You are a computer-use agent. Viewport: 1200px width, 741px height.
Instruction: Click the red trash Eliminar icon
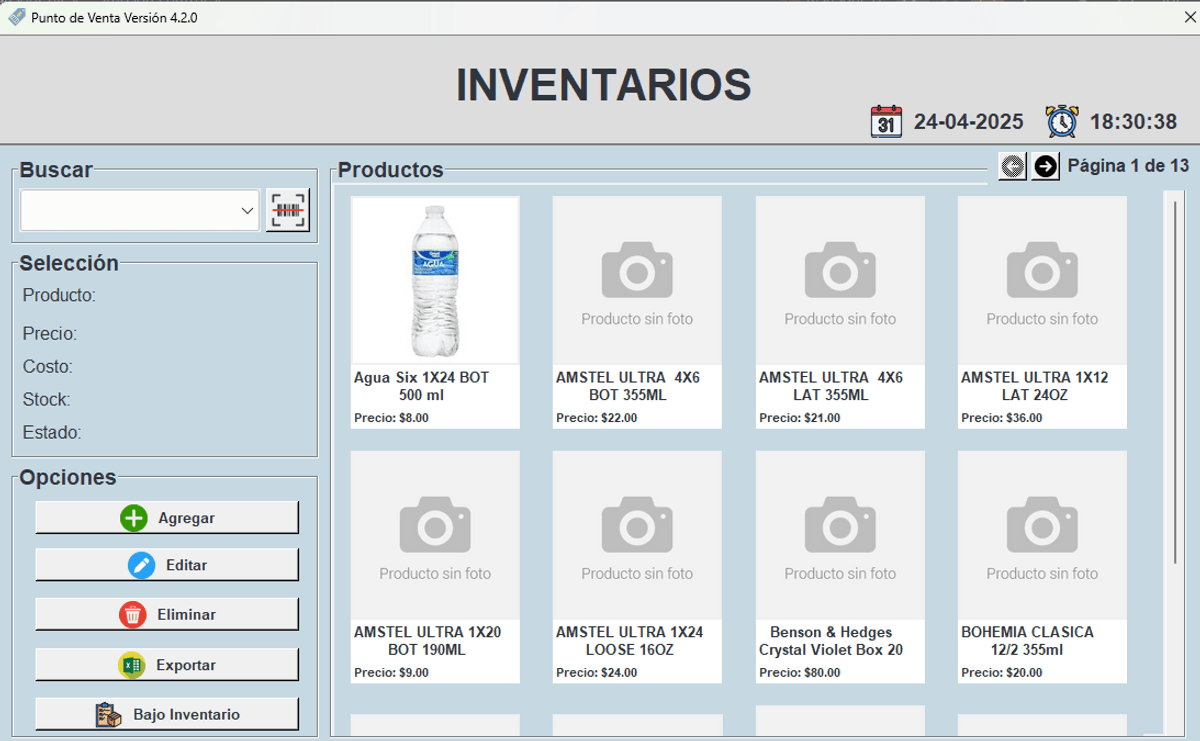(133, 614)
